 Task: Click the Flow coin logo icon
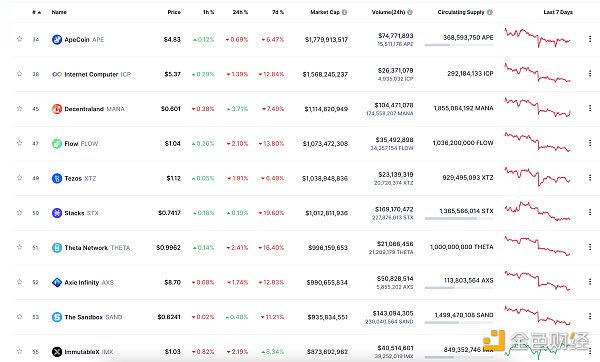click(57, 143)
